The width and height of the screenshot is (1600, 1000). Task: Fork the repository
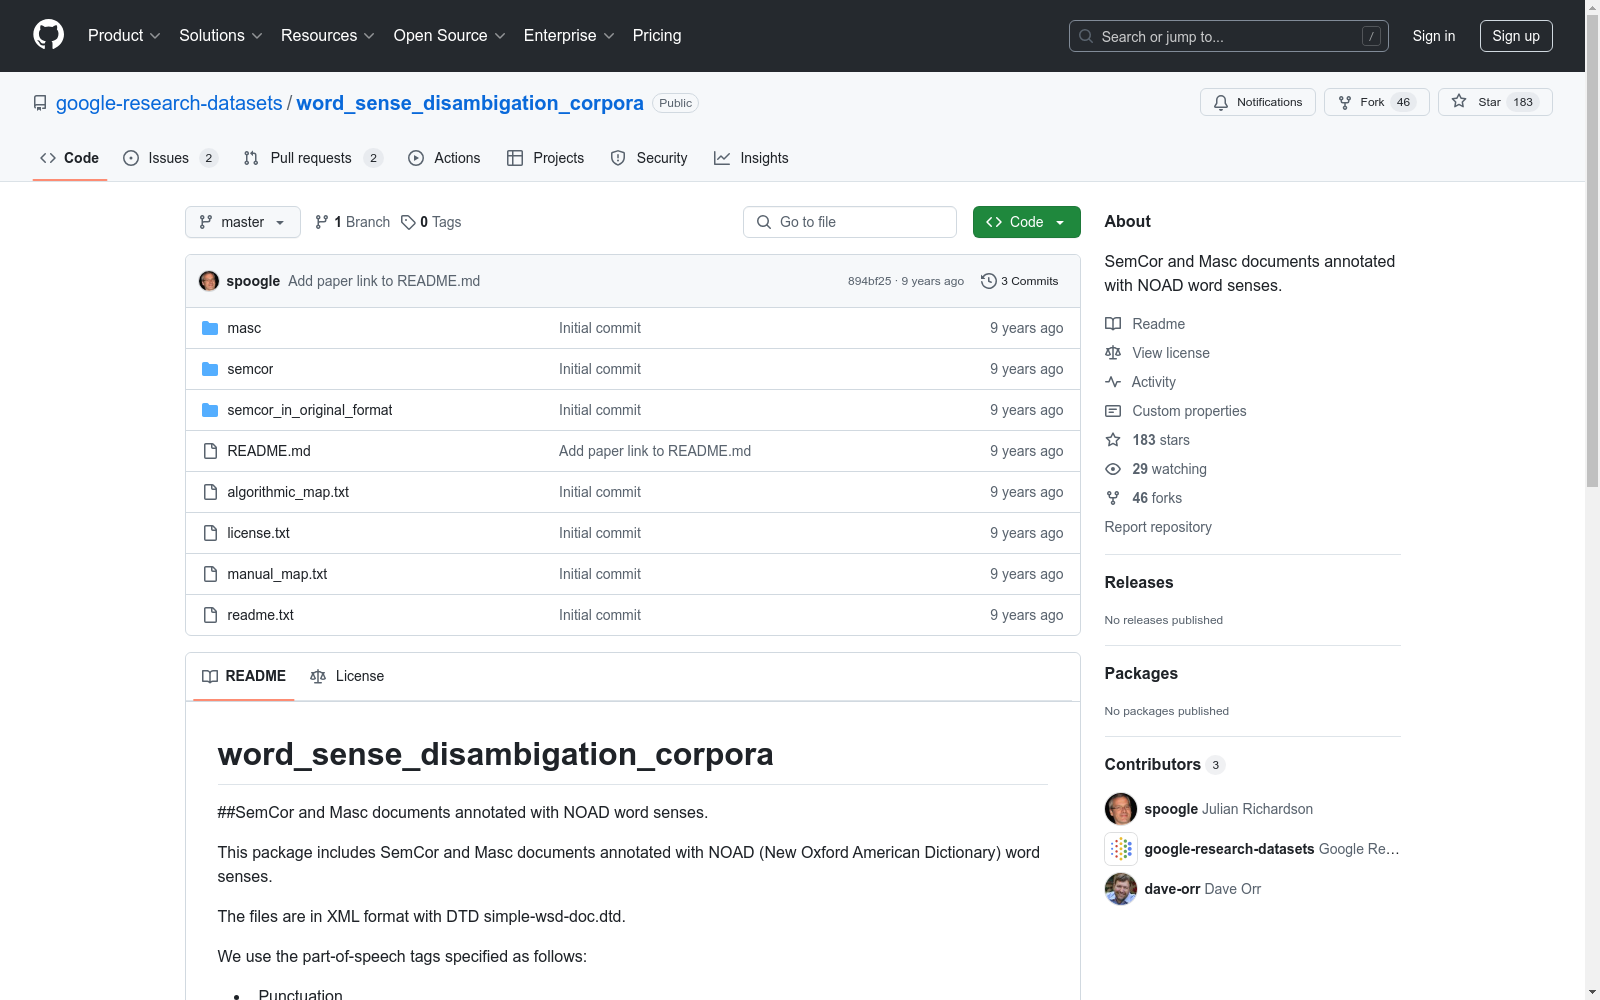1377,102
